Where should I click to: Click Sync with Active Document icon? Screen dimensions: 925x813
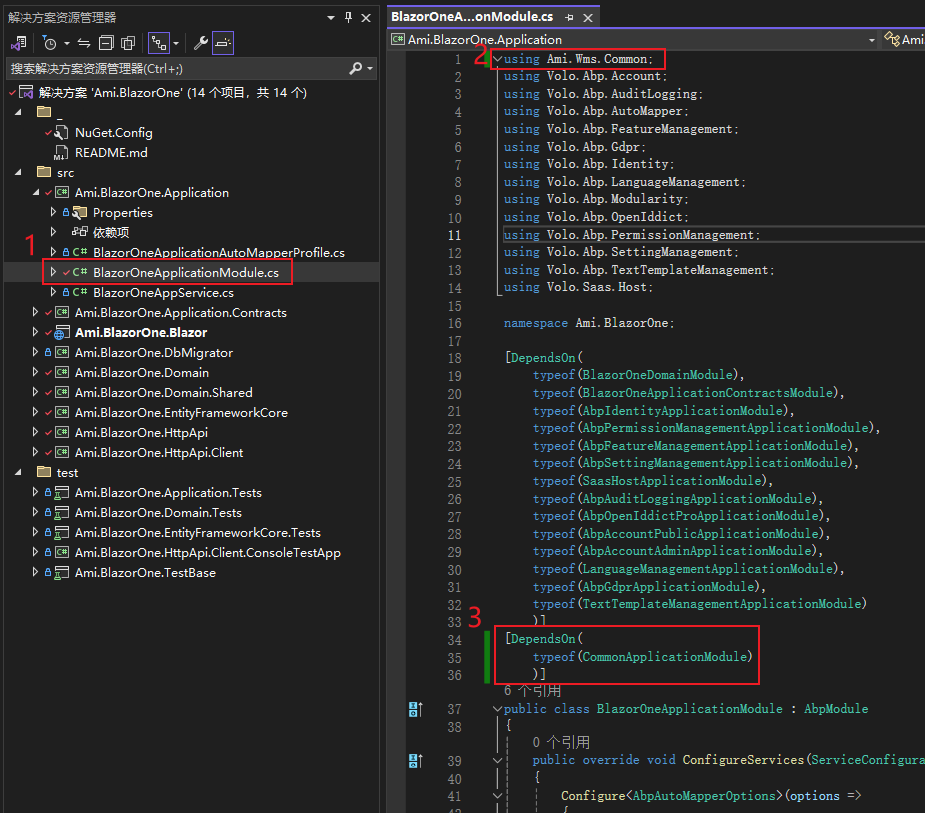coord(84,43)
